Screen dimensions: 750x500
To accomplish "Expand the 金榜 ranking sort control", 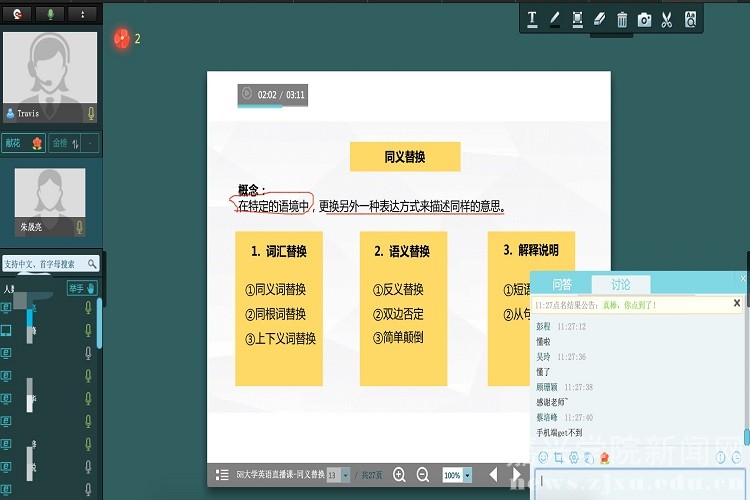I will [75, 143].
